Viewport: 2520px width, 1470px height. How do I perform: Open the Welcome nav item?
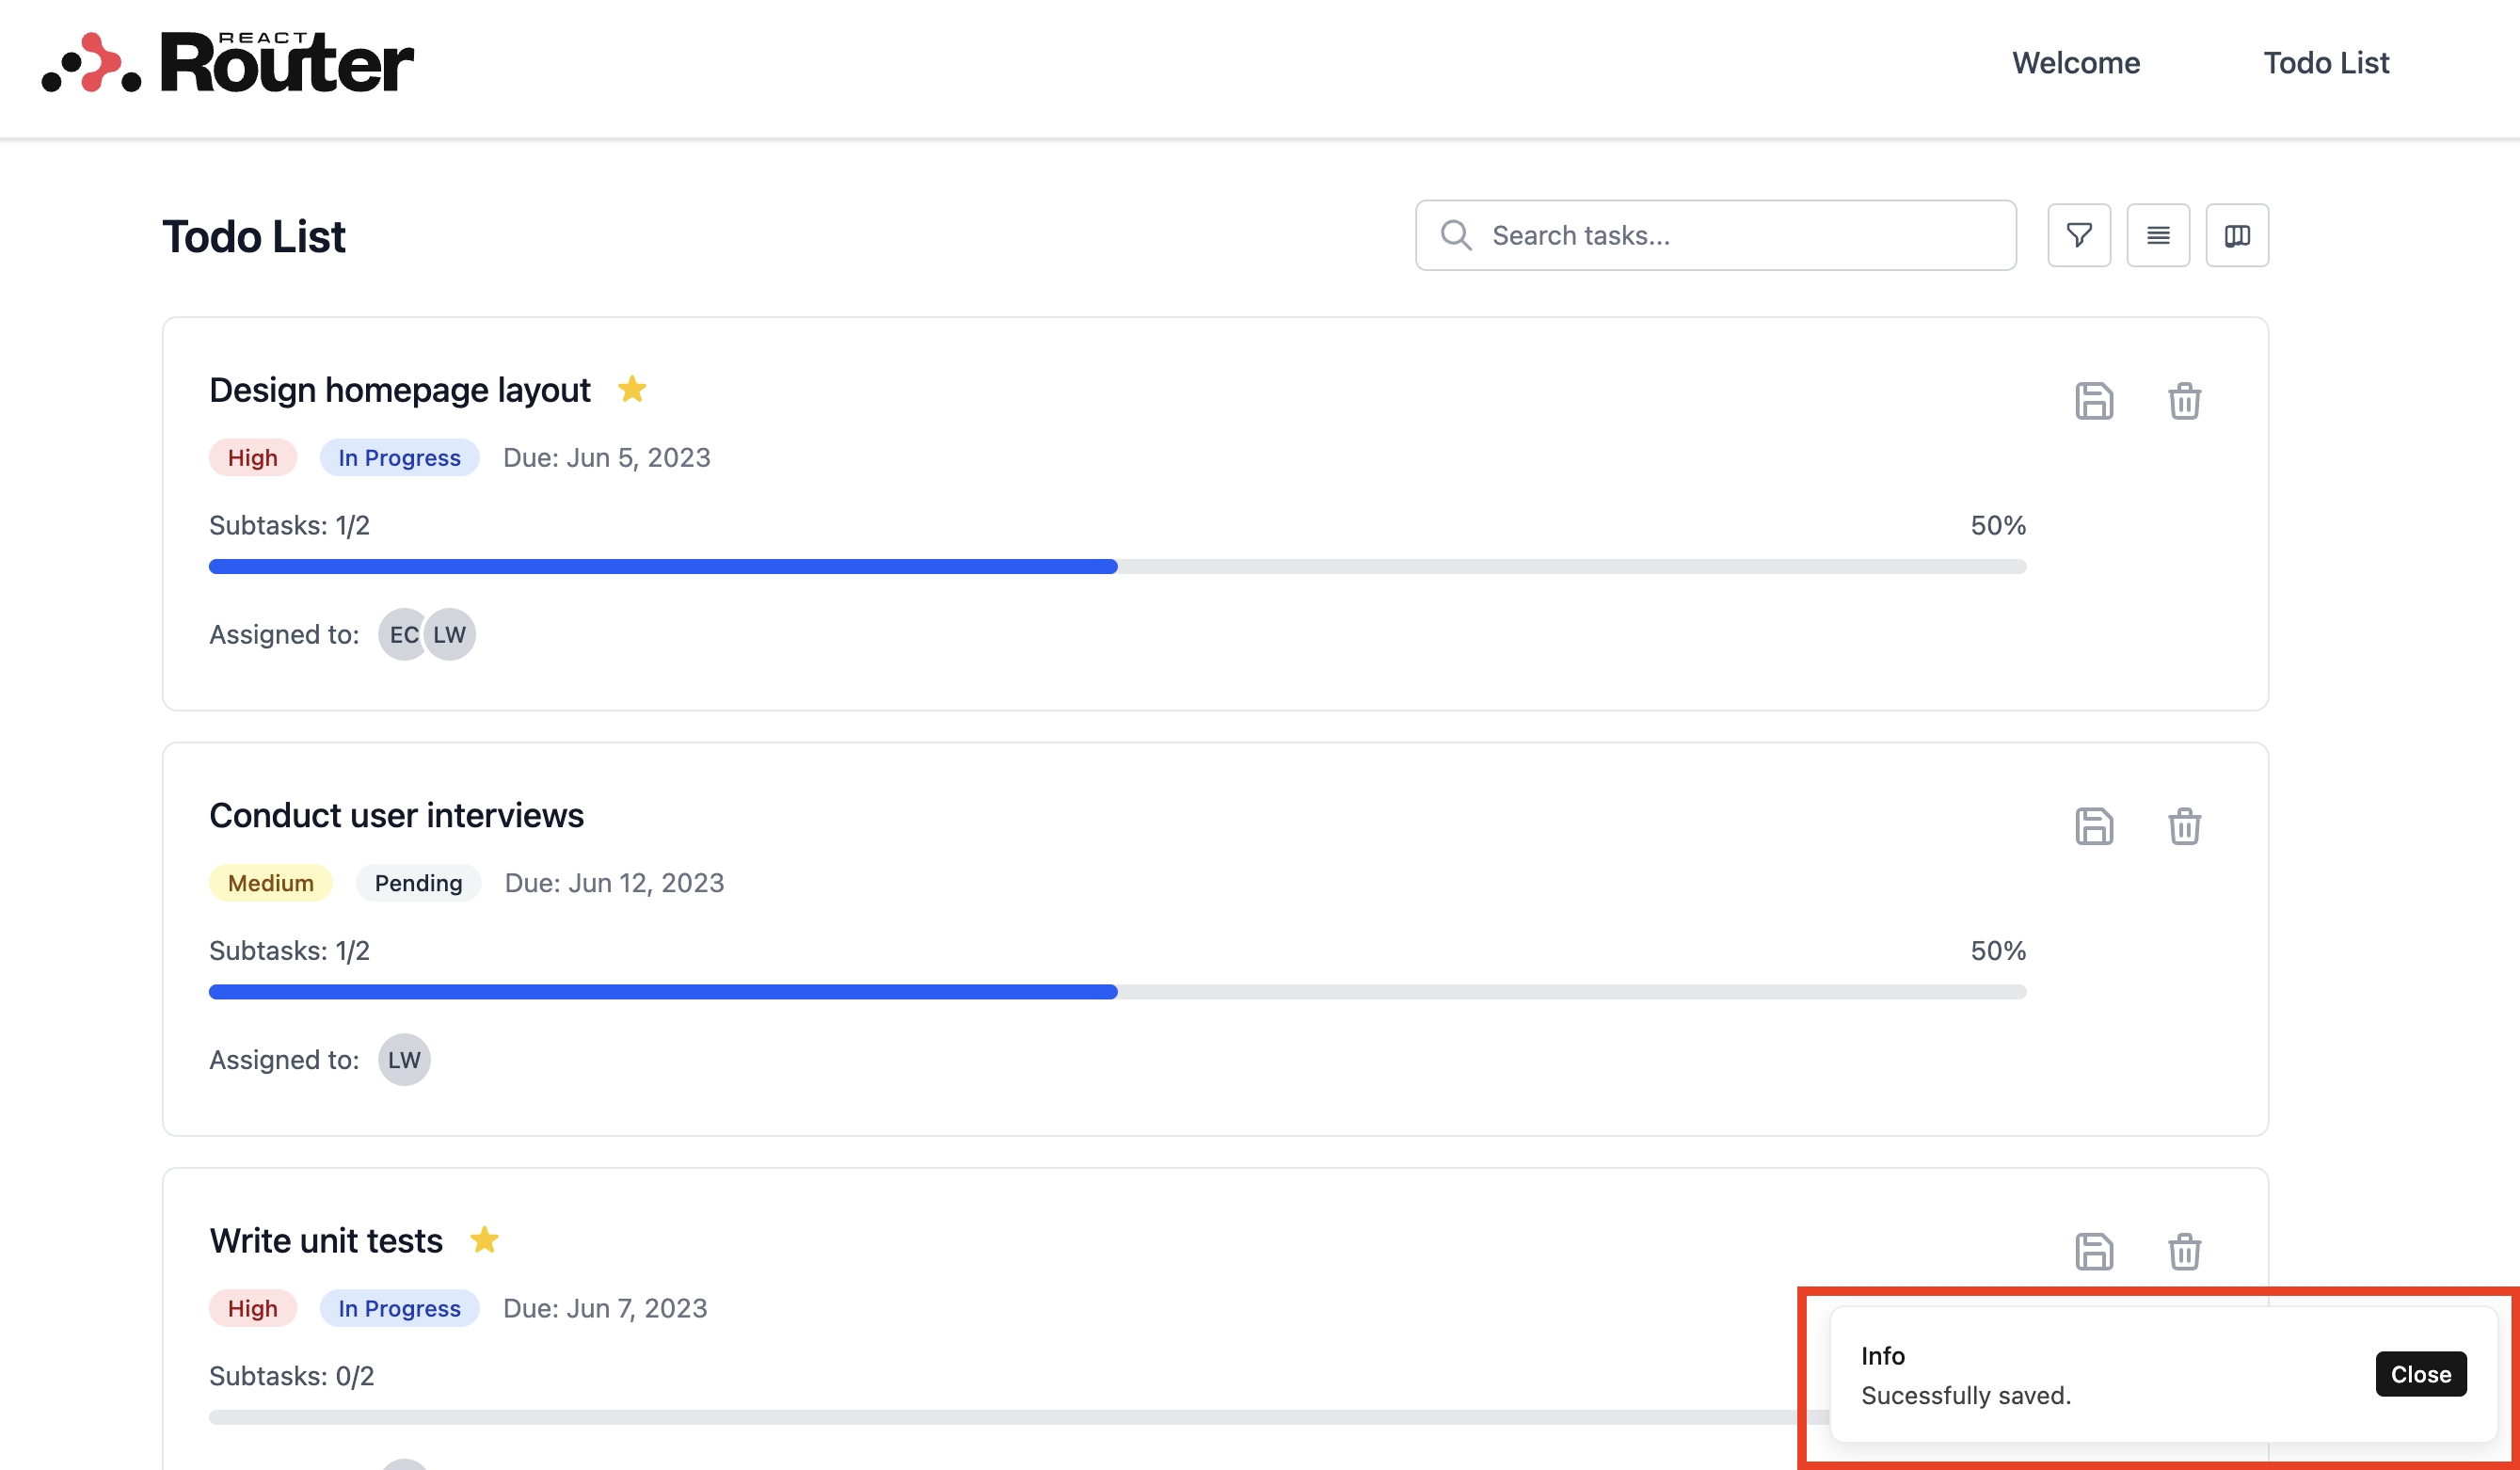tap(2075, 63)
